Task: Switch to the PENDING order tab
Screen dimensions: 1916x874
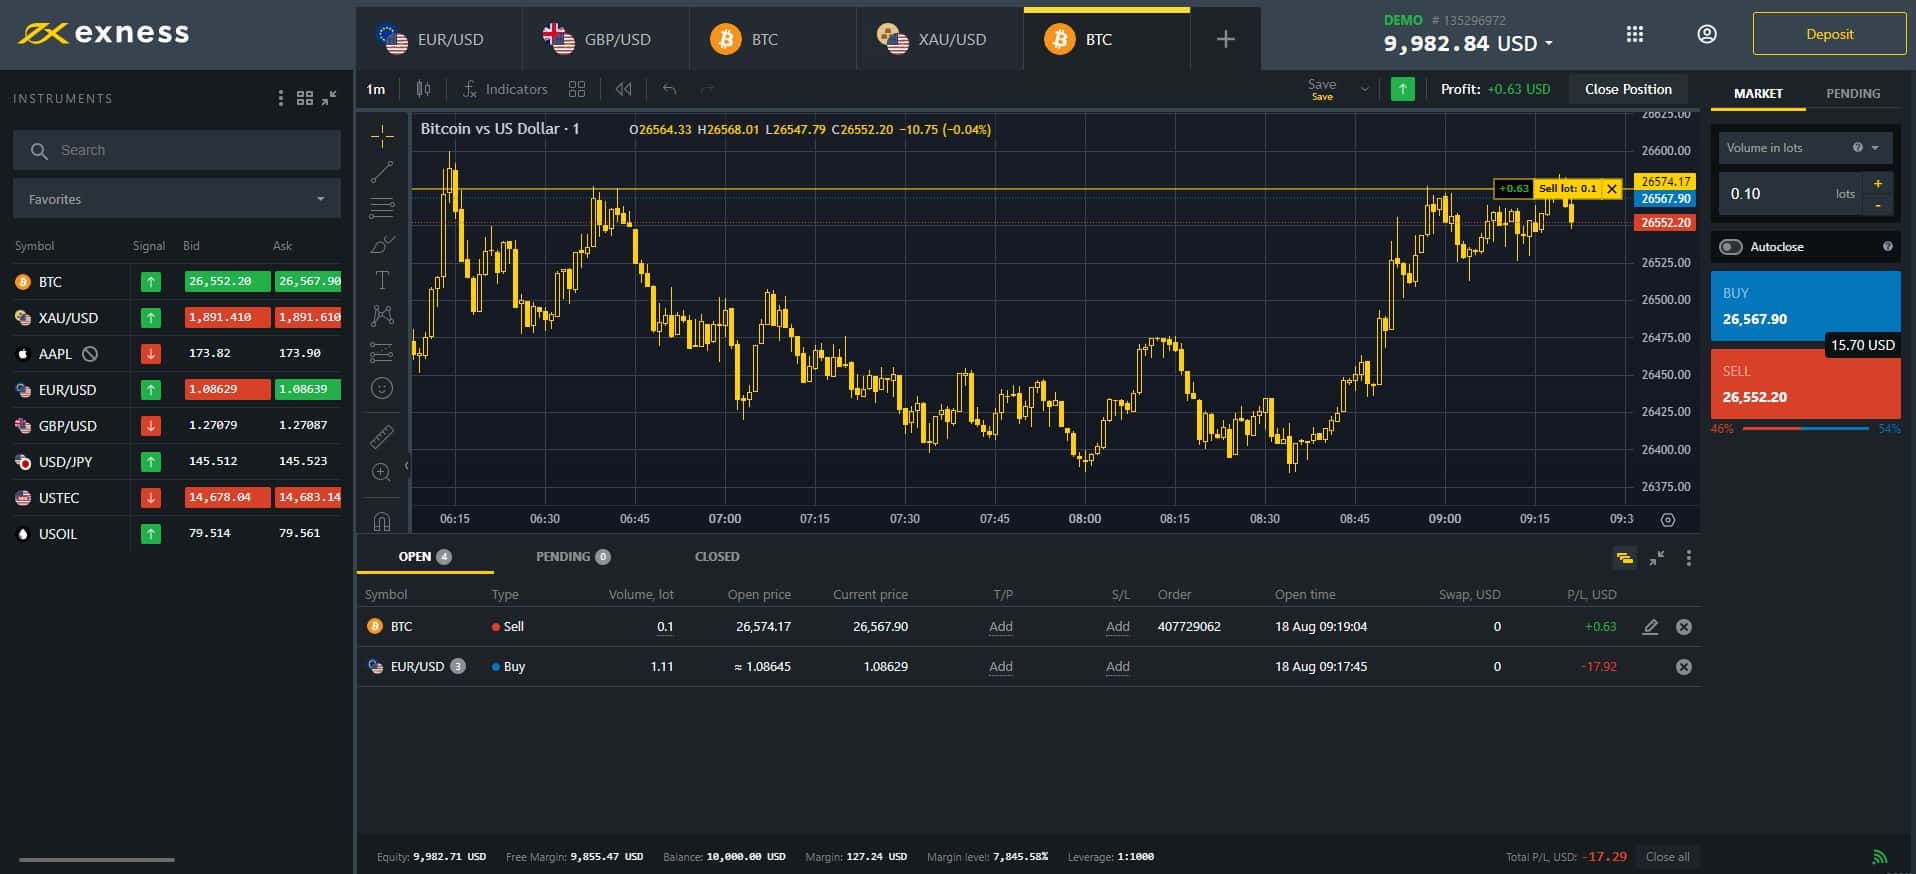Action: pyautogui.click(x=1853, y=93)
